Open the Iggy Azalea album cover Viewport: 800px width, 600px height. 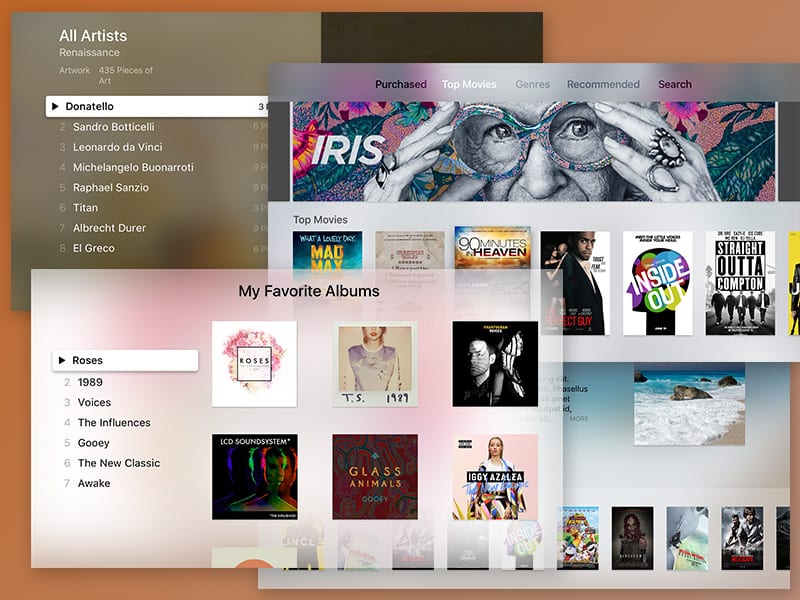coord(495,477)
